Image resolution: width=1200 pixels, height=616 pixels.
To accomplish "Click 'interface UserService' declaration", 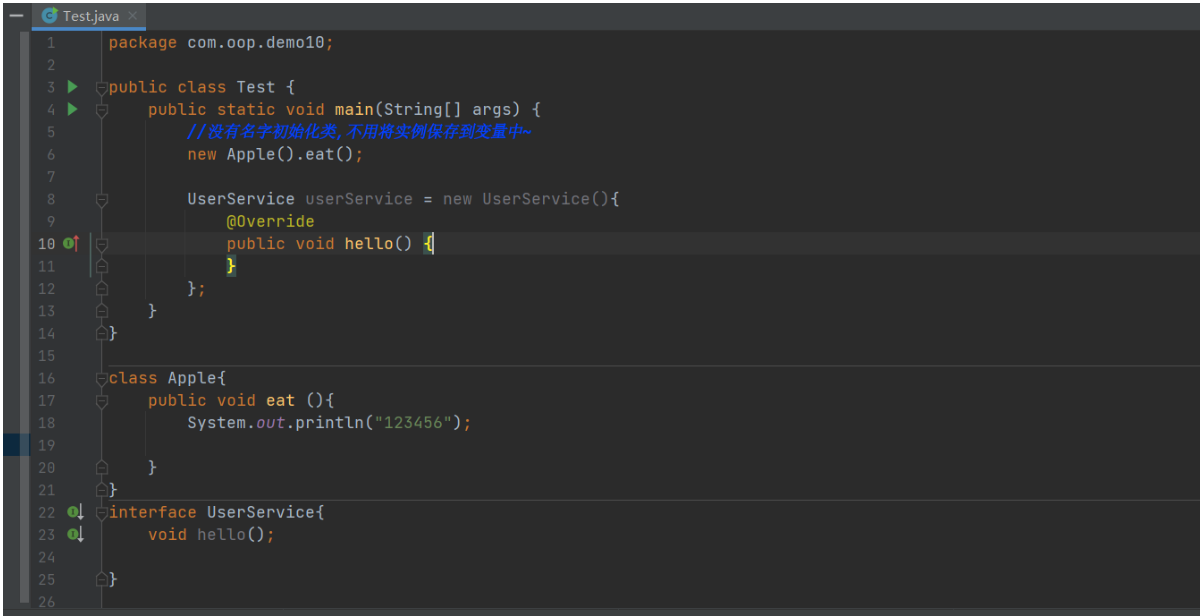I will point(212,512).
